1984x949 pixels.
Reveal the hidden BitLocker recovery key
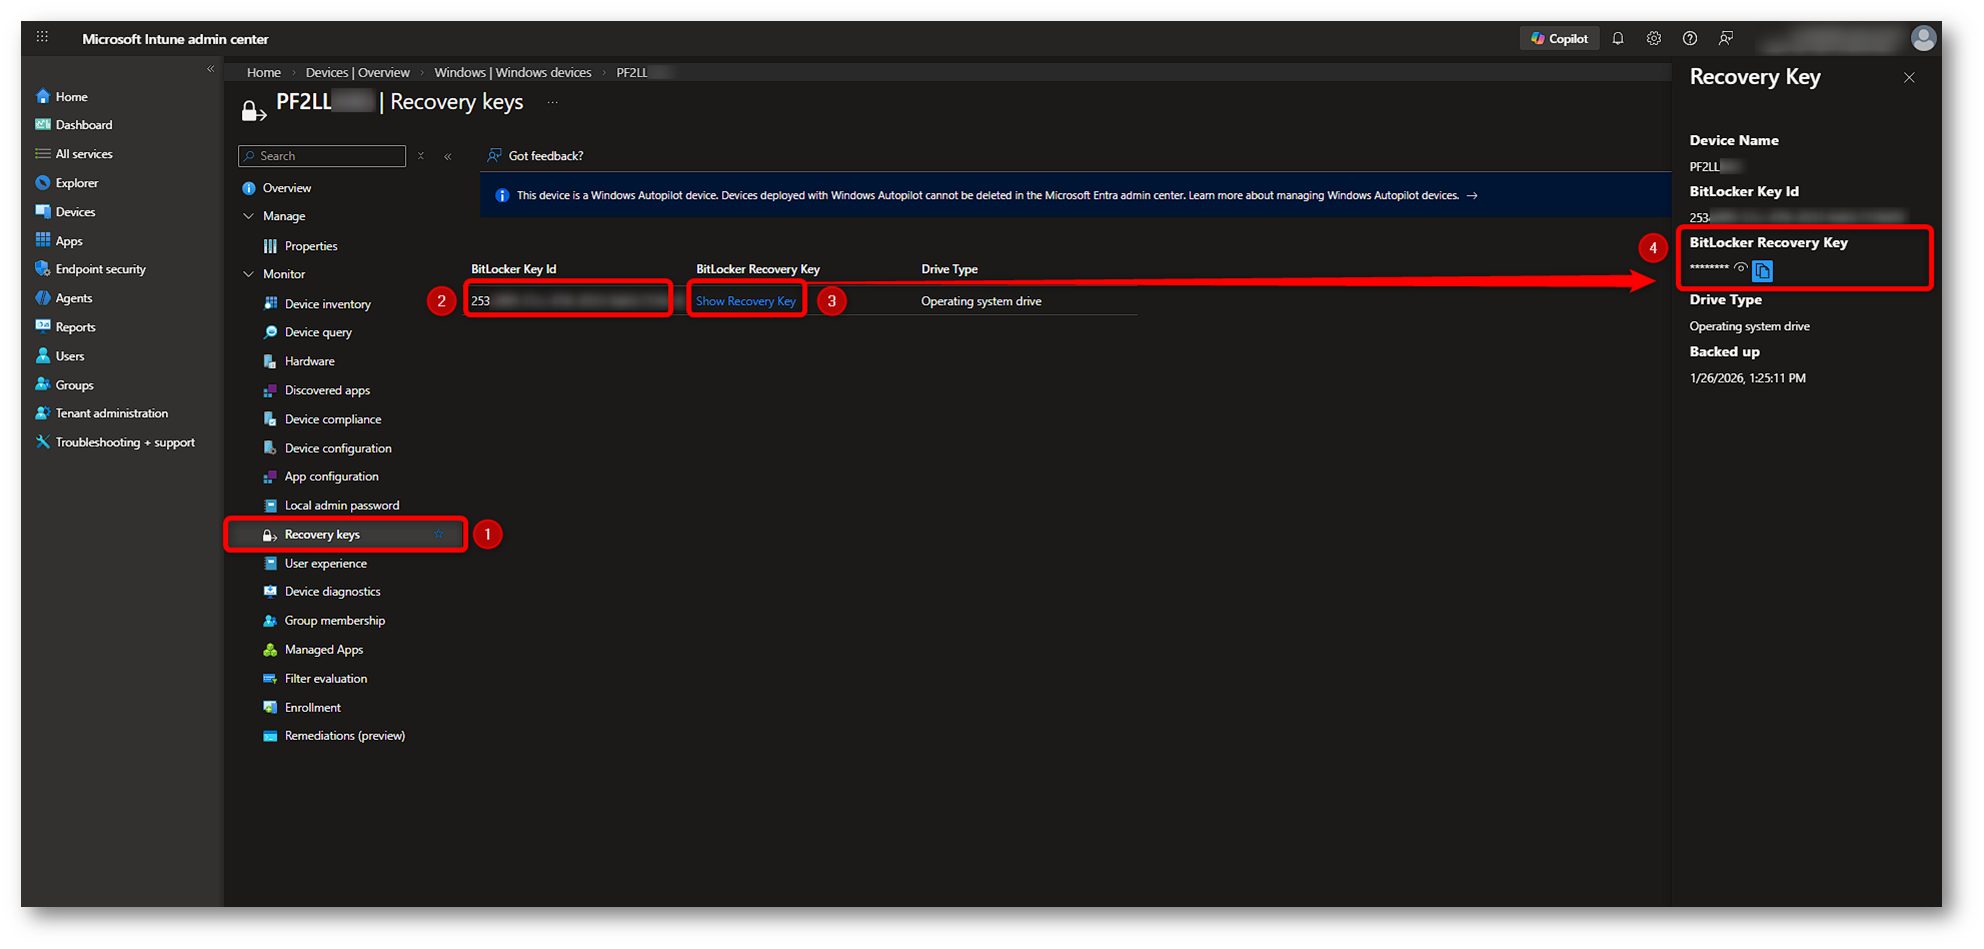1741,268
